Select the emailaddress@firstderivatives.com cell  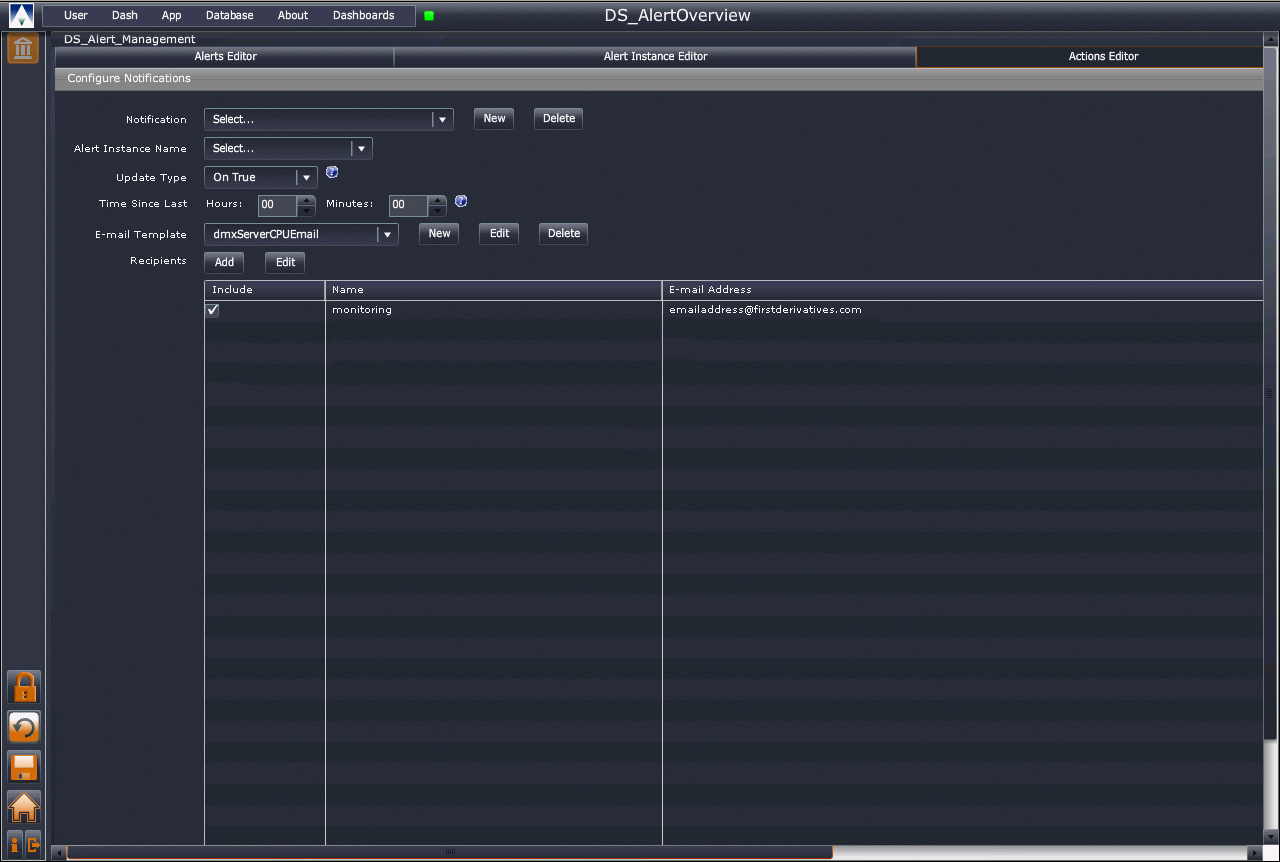click(x=963, y=310)
